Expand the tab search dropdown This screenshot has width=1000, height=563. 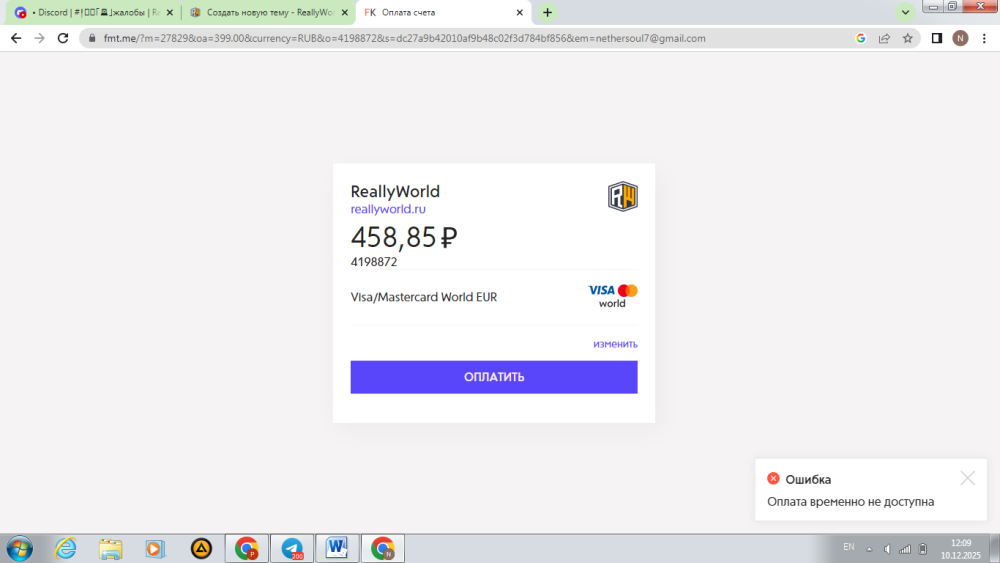click(x=905, y=12)
